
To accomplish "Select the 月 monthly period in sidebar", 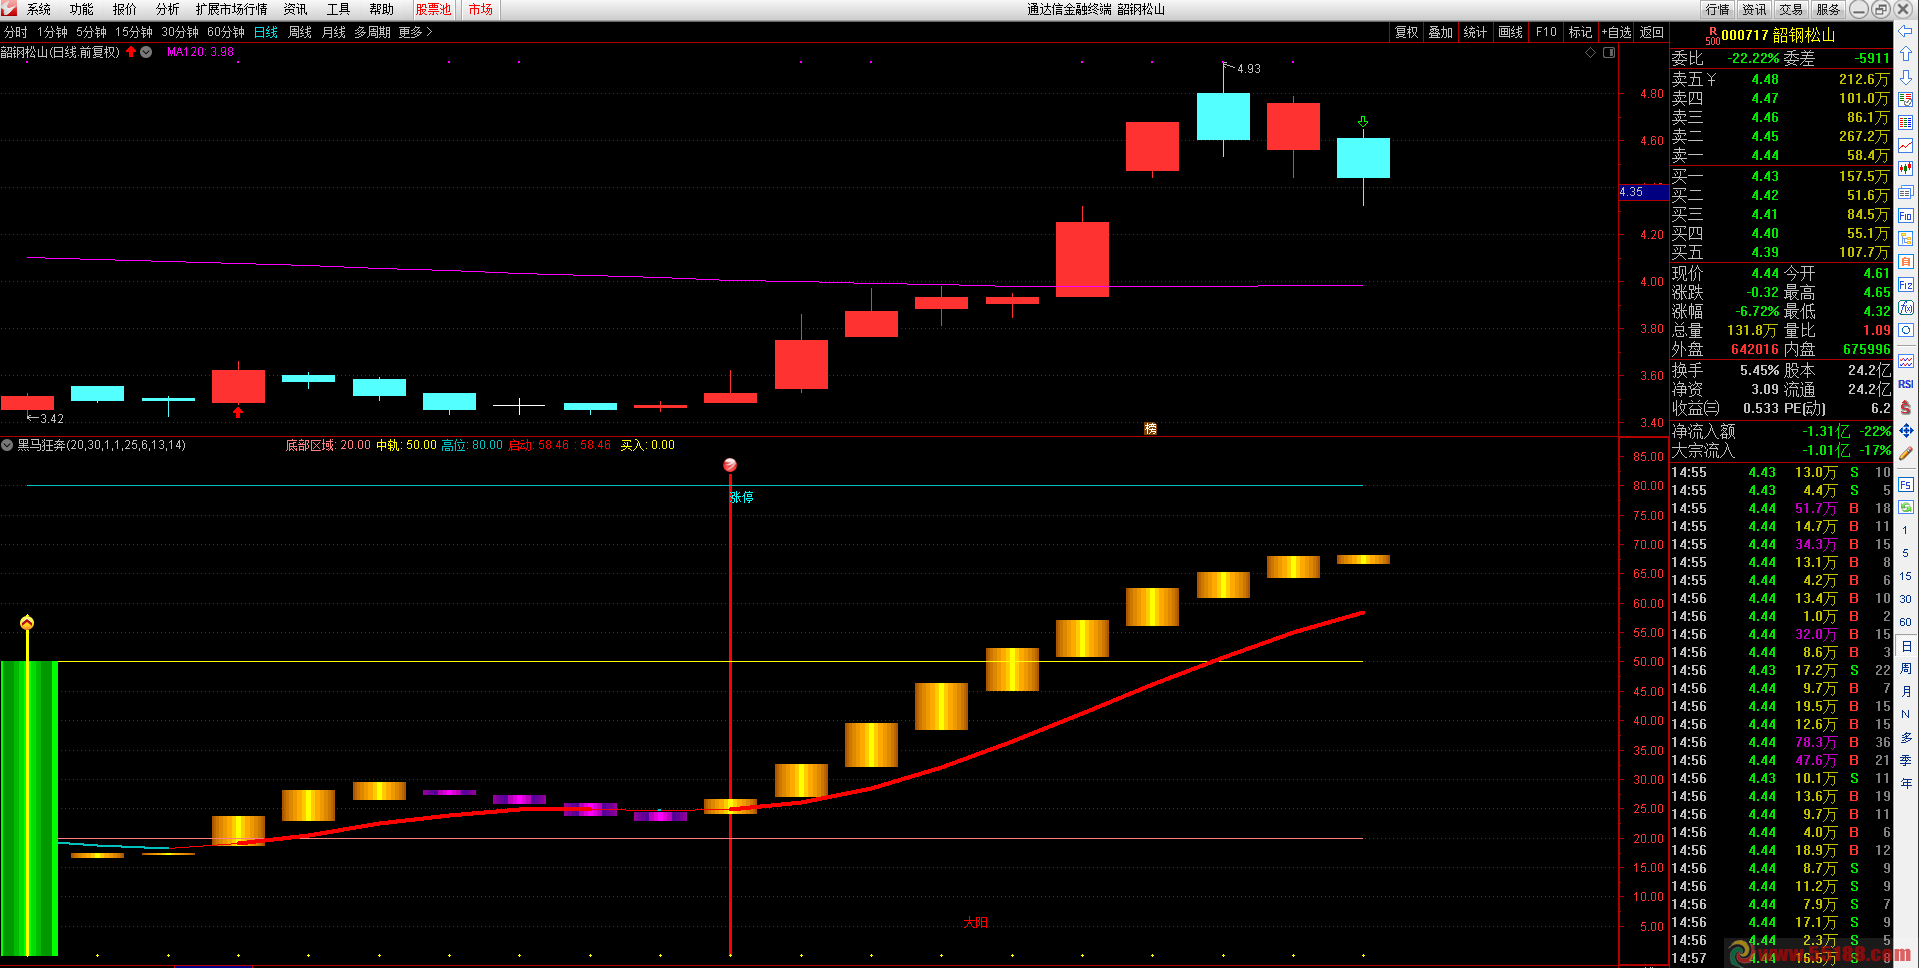I will click(1906, 691).
